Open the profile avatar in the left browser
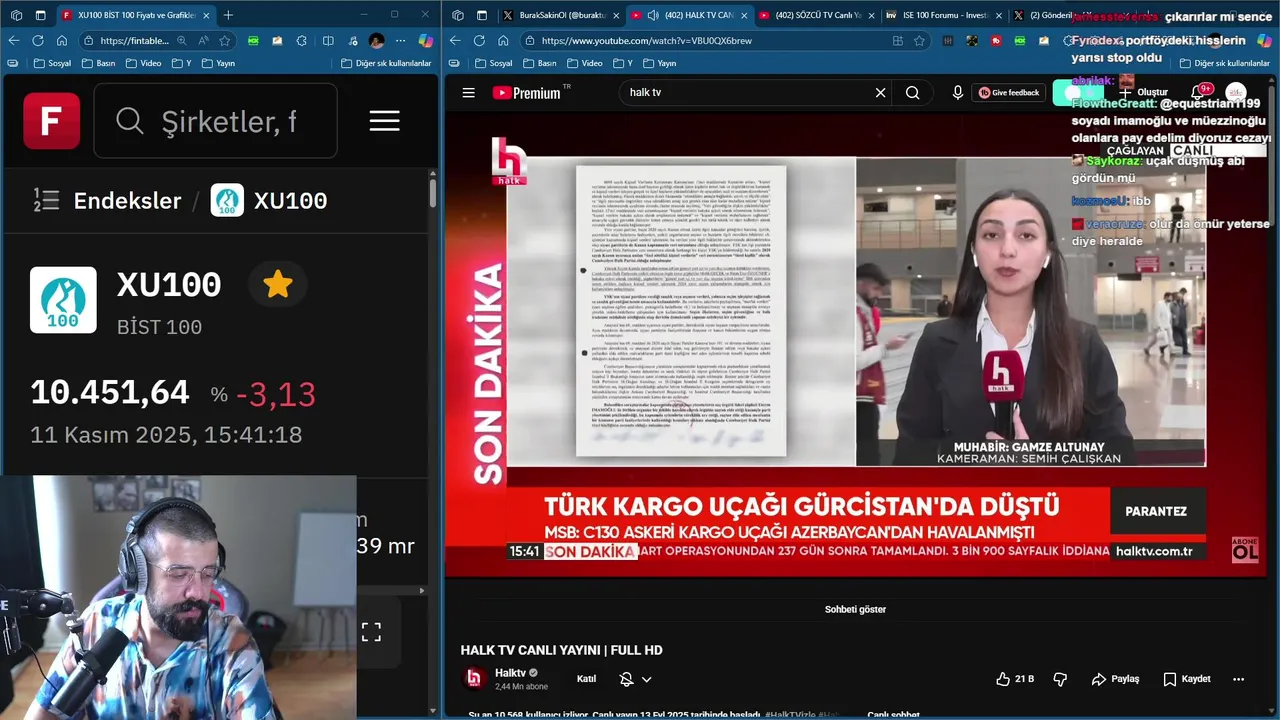 point(376,40)
